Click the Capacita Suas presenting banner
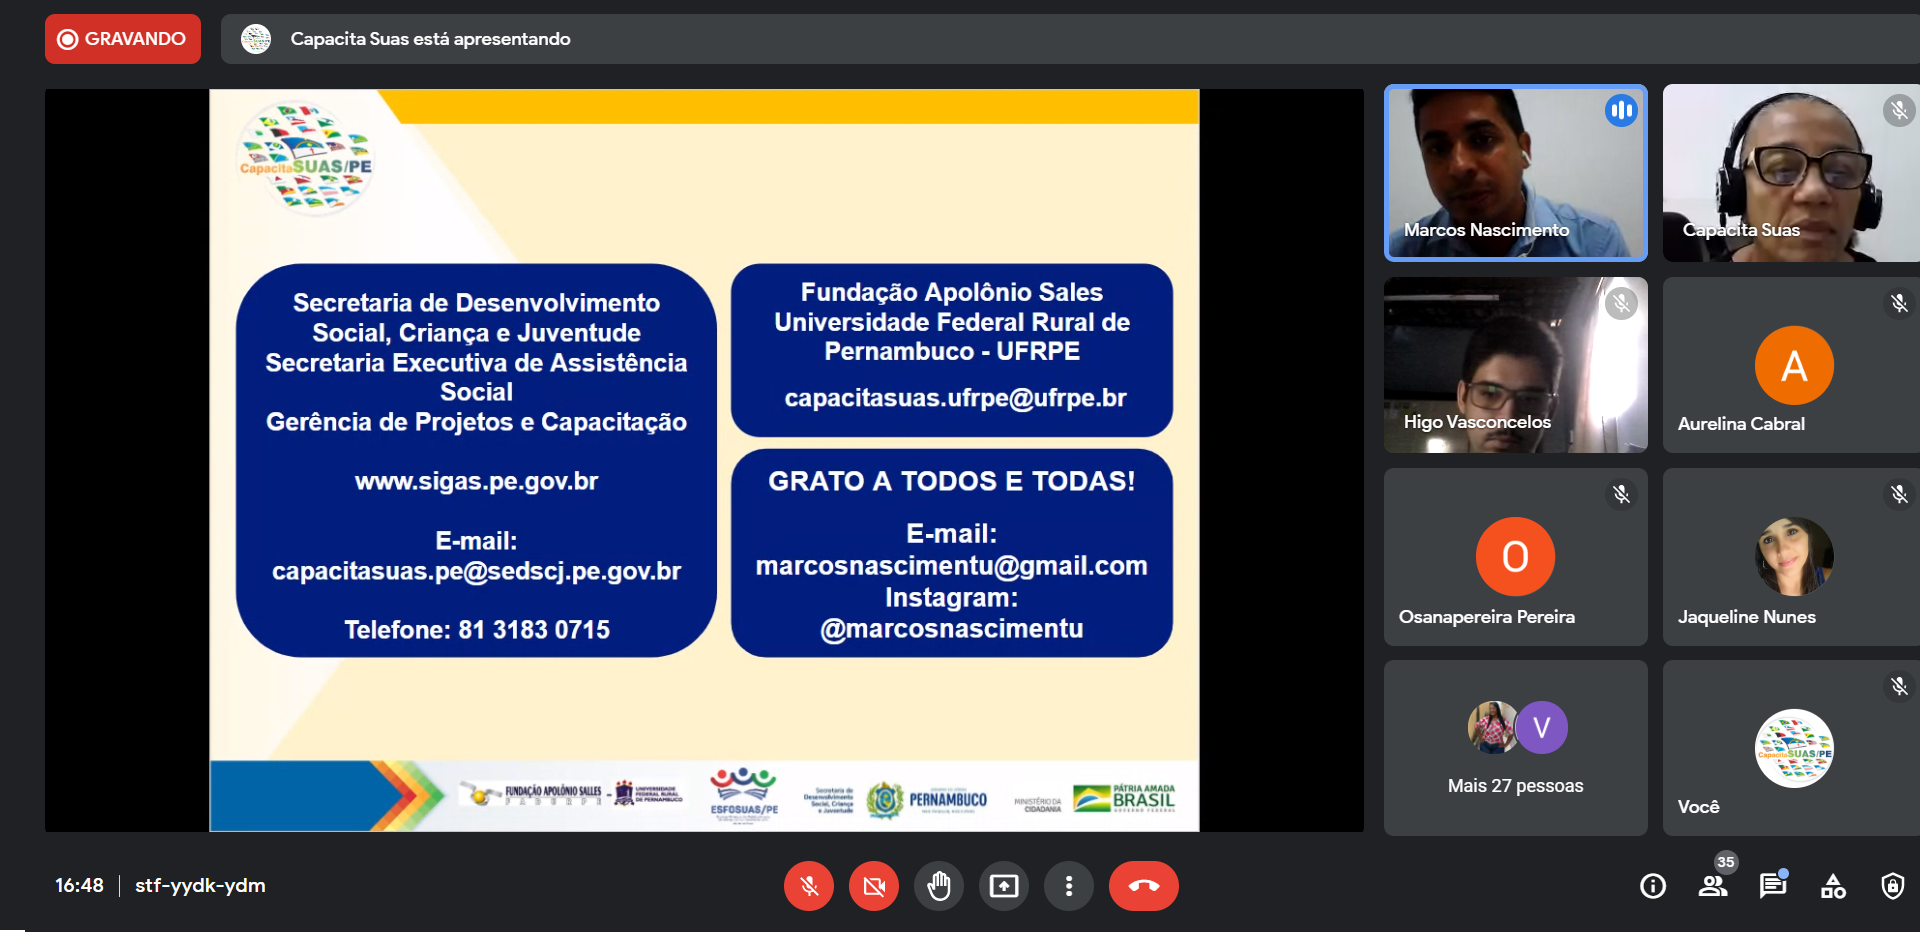Viewport: 1920px width, 932px height. [430, 39]
